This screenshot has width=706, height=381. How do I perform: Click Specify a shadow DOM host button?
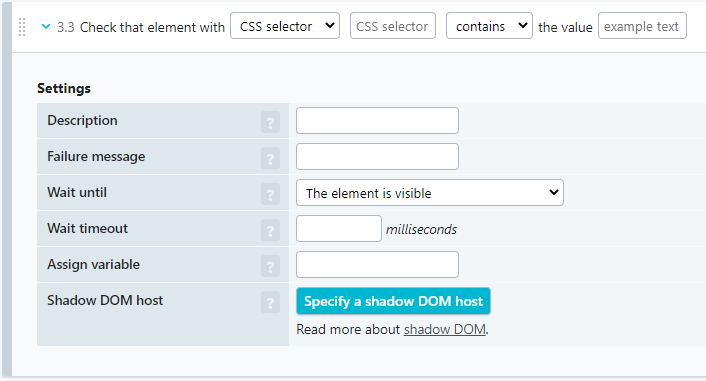point(393,301)
